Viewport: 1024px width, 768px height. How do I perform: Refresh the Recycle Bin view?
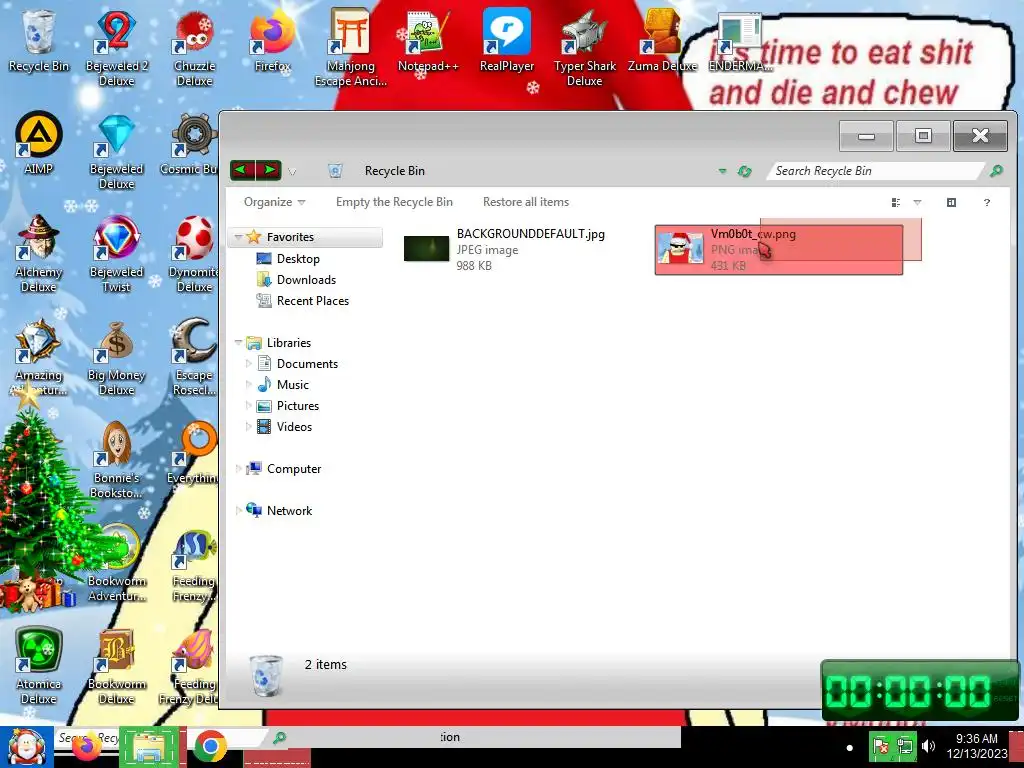click(744, 171)
